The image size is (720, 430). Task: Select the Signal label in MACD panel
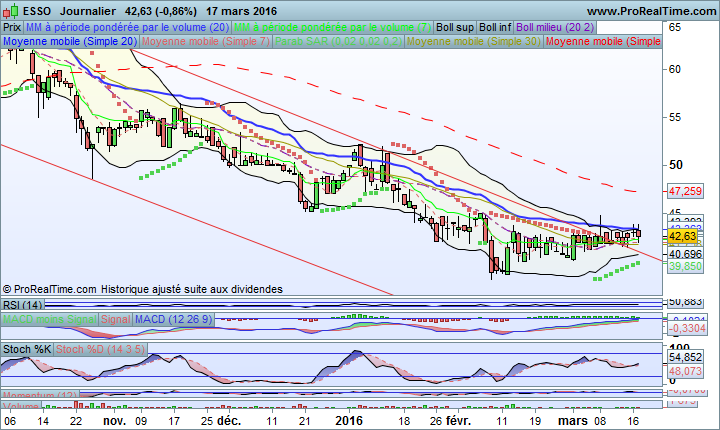[116, 319]
